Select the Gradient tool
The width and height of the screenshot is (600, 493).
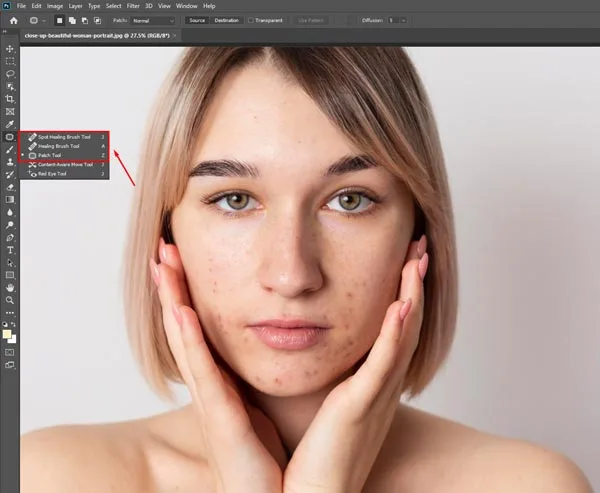10,199
